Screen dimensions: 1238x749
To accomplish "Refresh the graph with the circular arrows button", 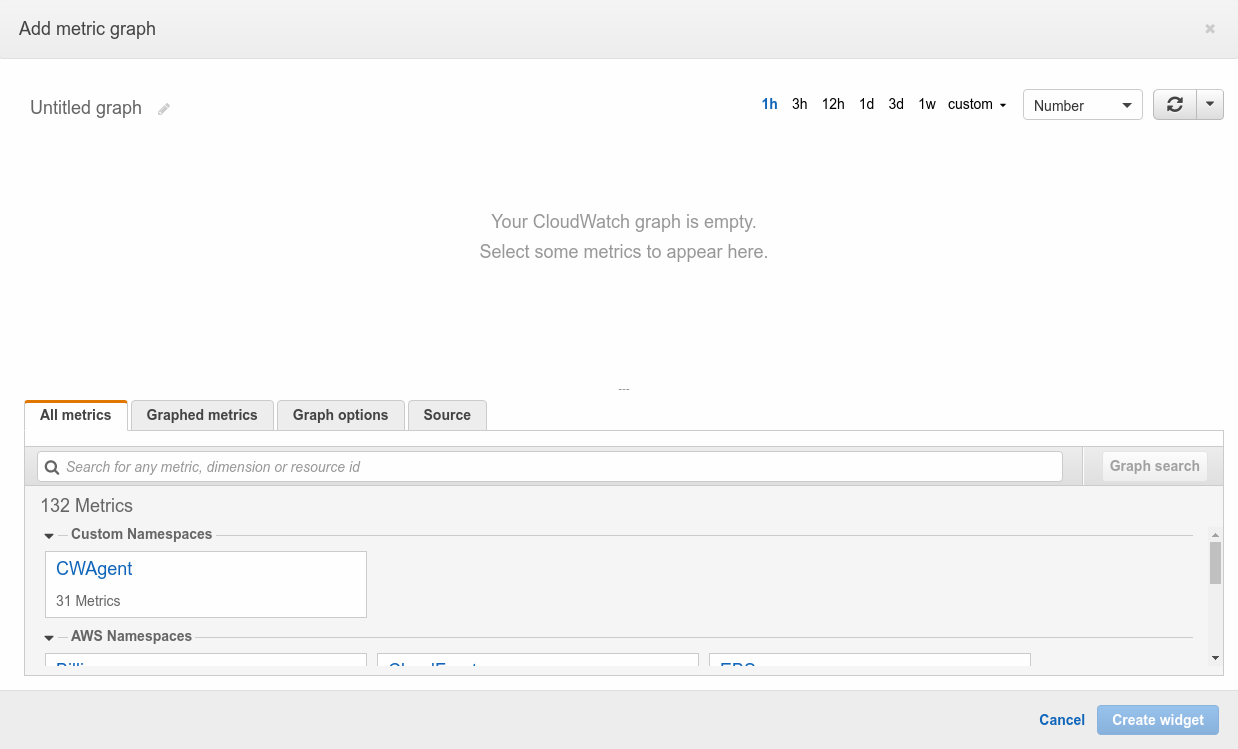I will (1175, 105).
